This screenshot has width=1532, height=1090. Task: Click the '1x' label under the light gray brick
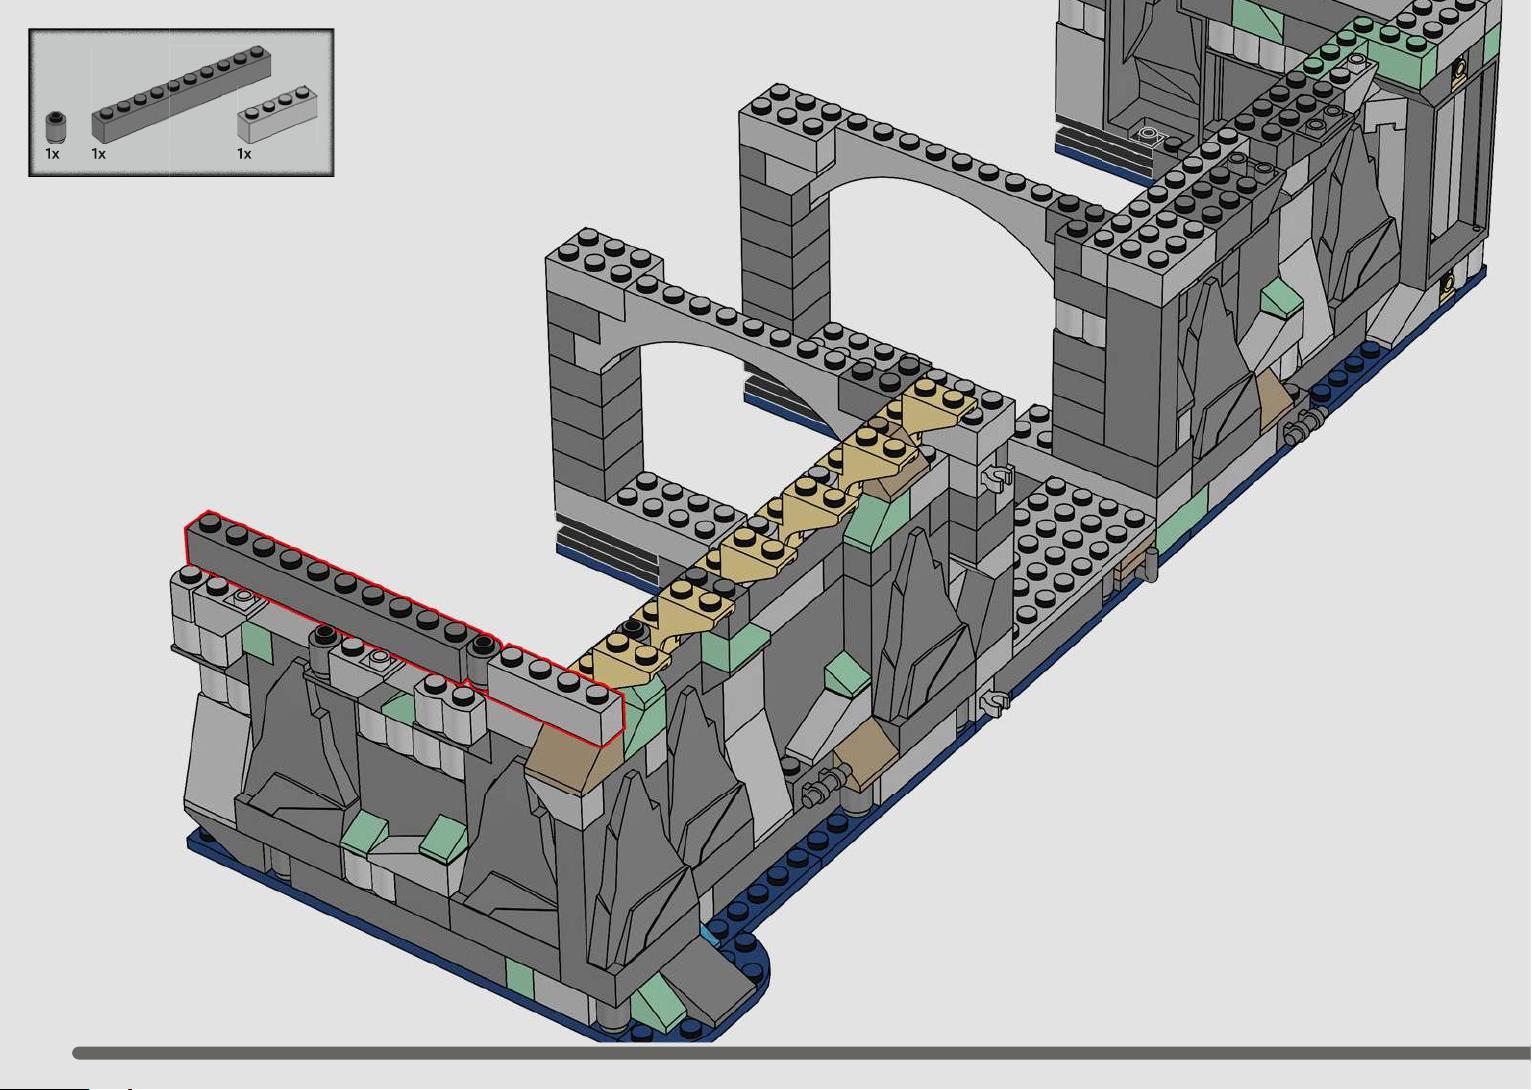244,154
